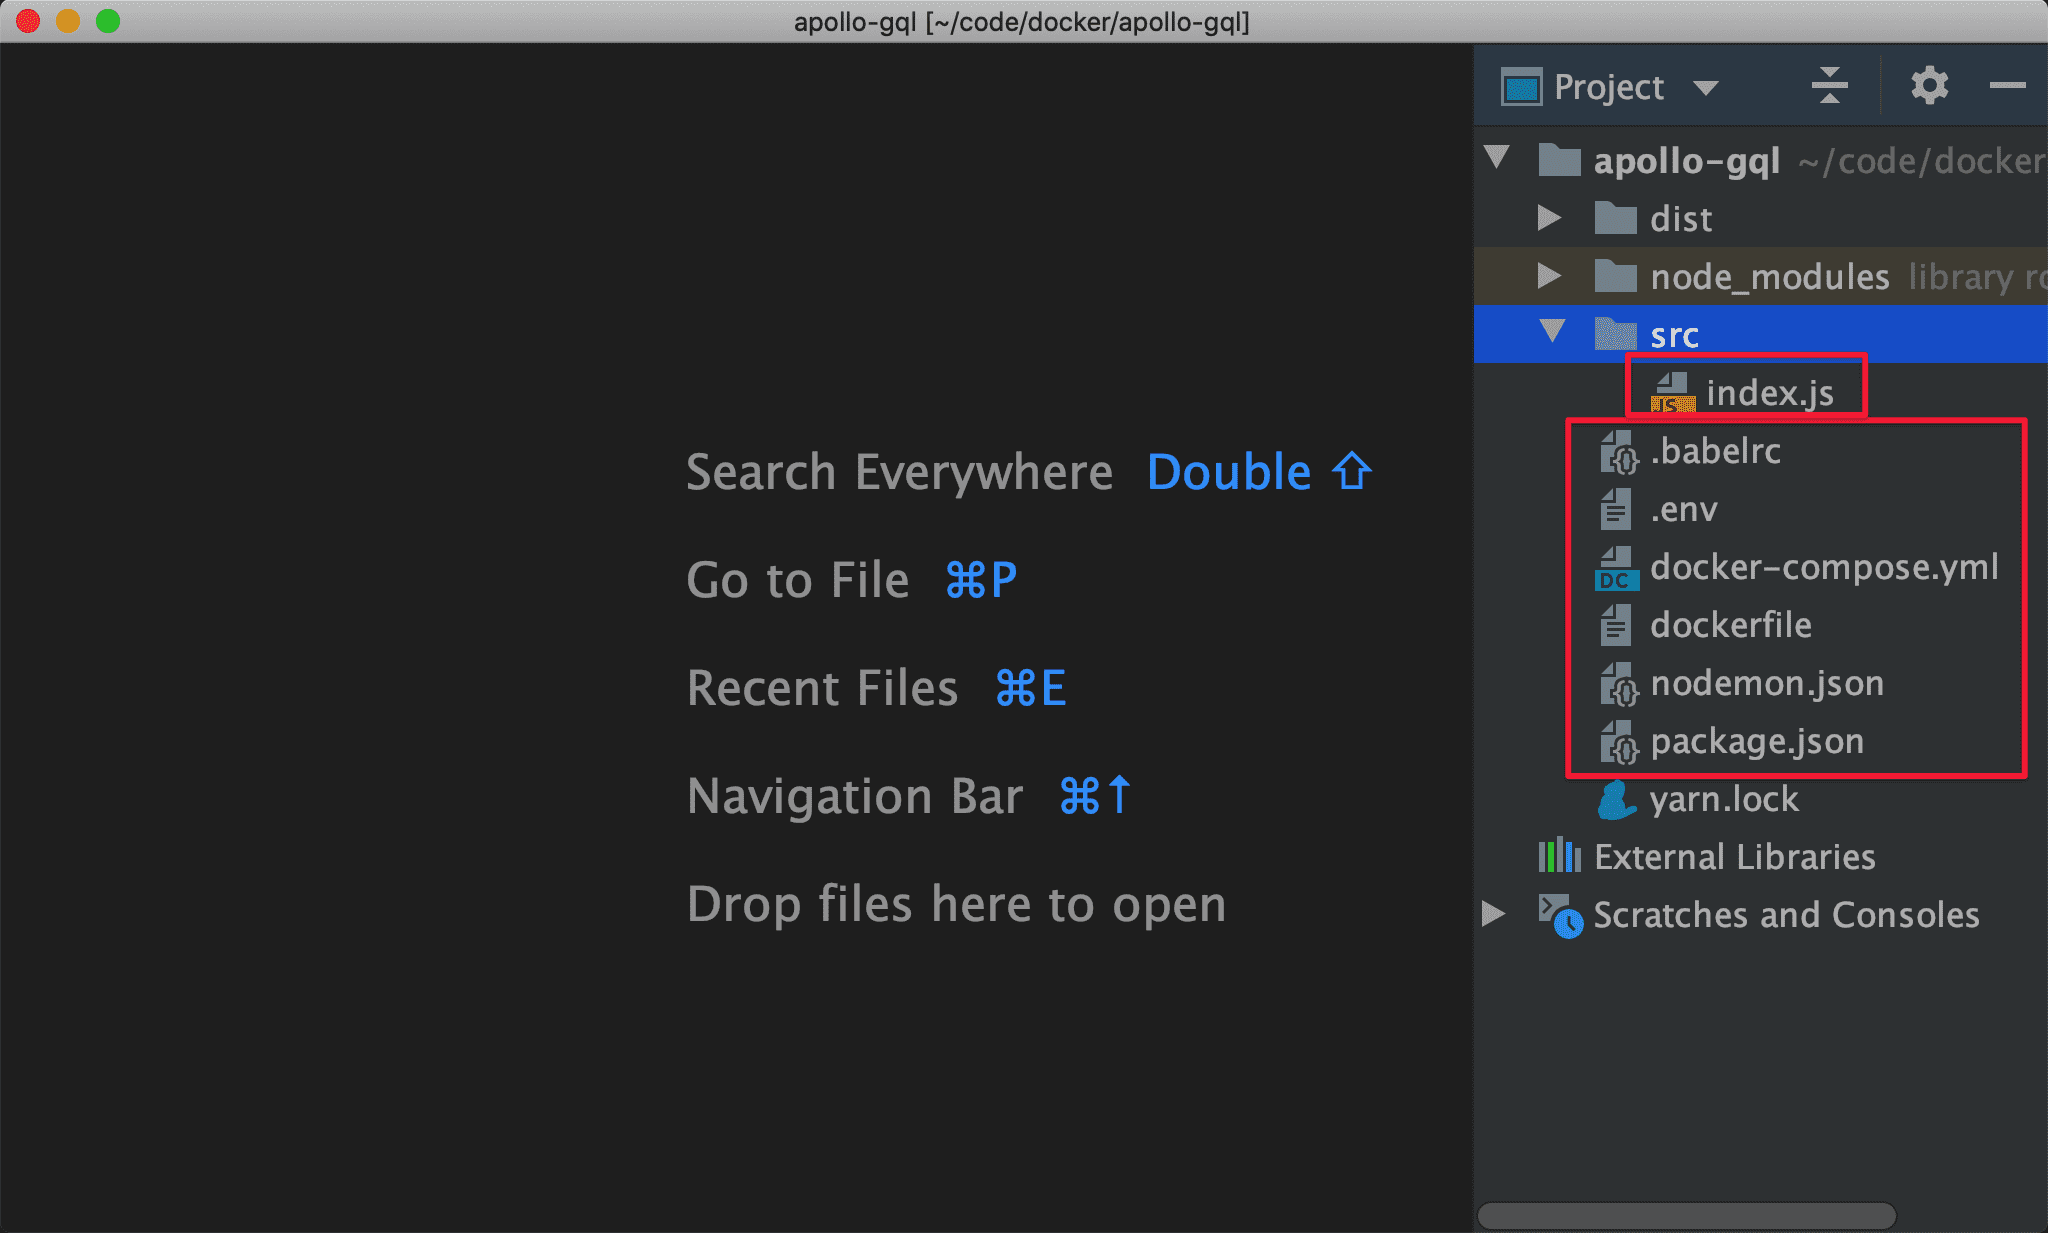
Task: Click the horizontal scrollbar in Project panel
Action: [x=1686, y=1215]
